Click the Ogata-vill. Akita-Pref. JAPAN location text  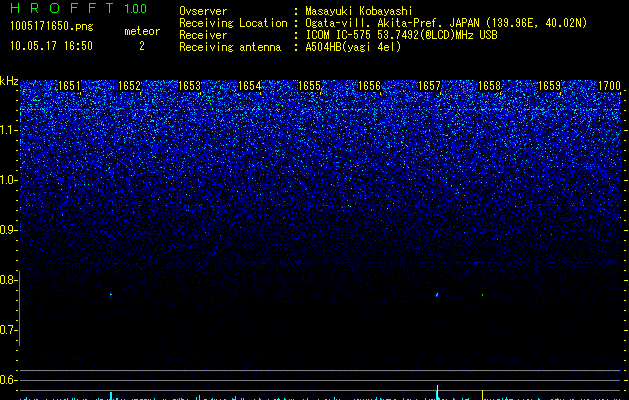(446, 23)
